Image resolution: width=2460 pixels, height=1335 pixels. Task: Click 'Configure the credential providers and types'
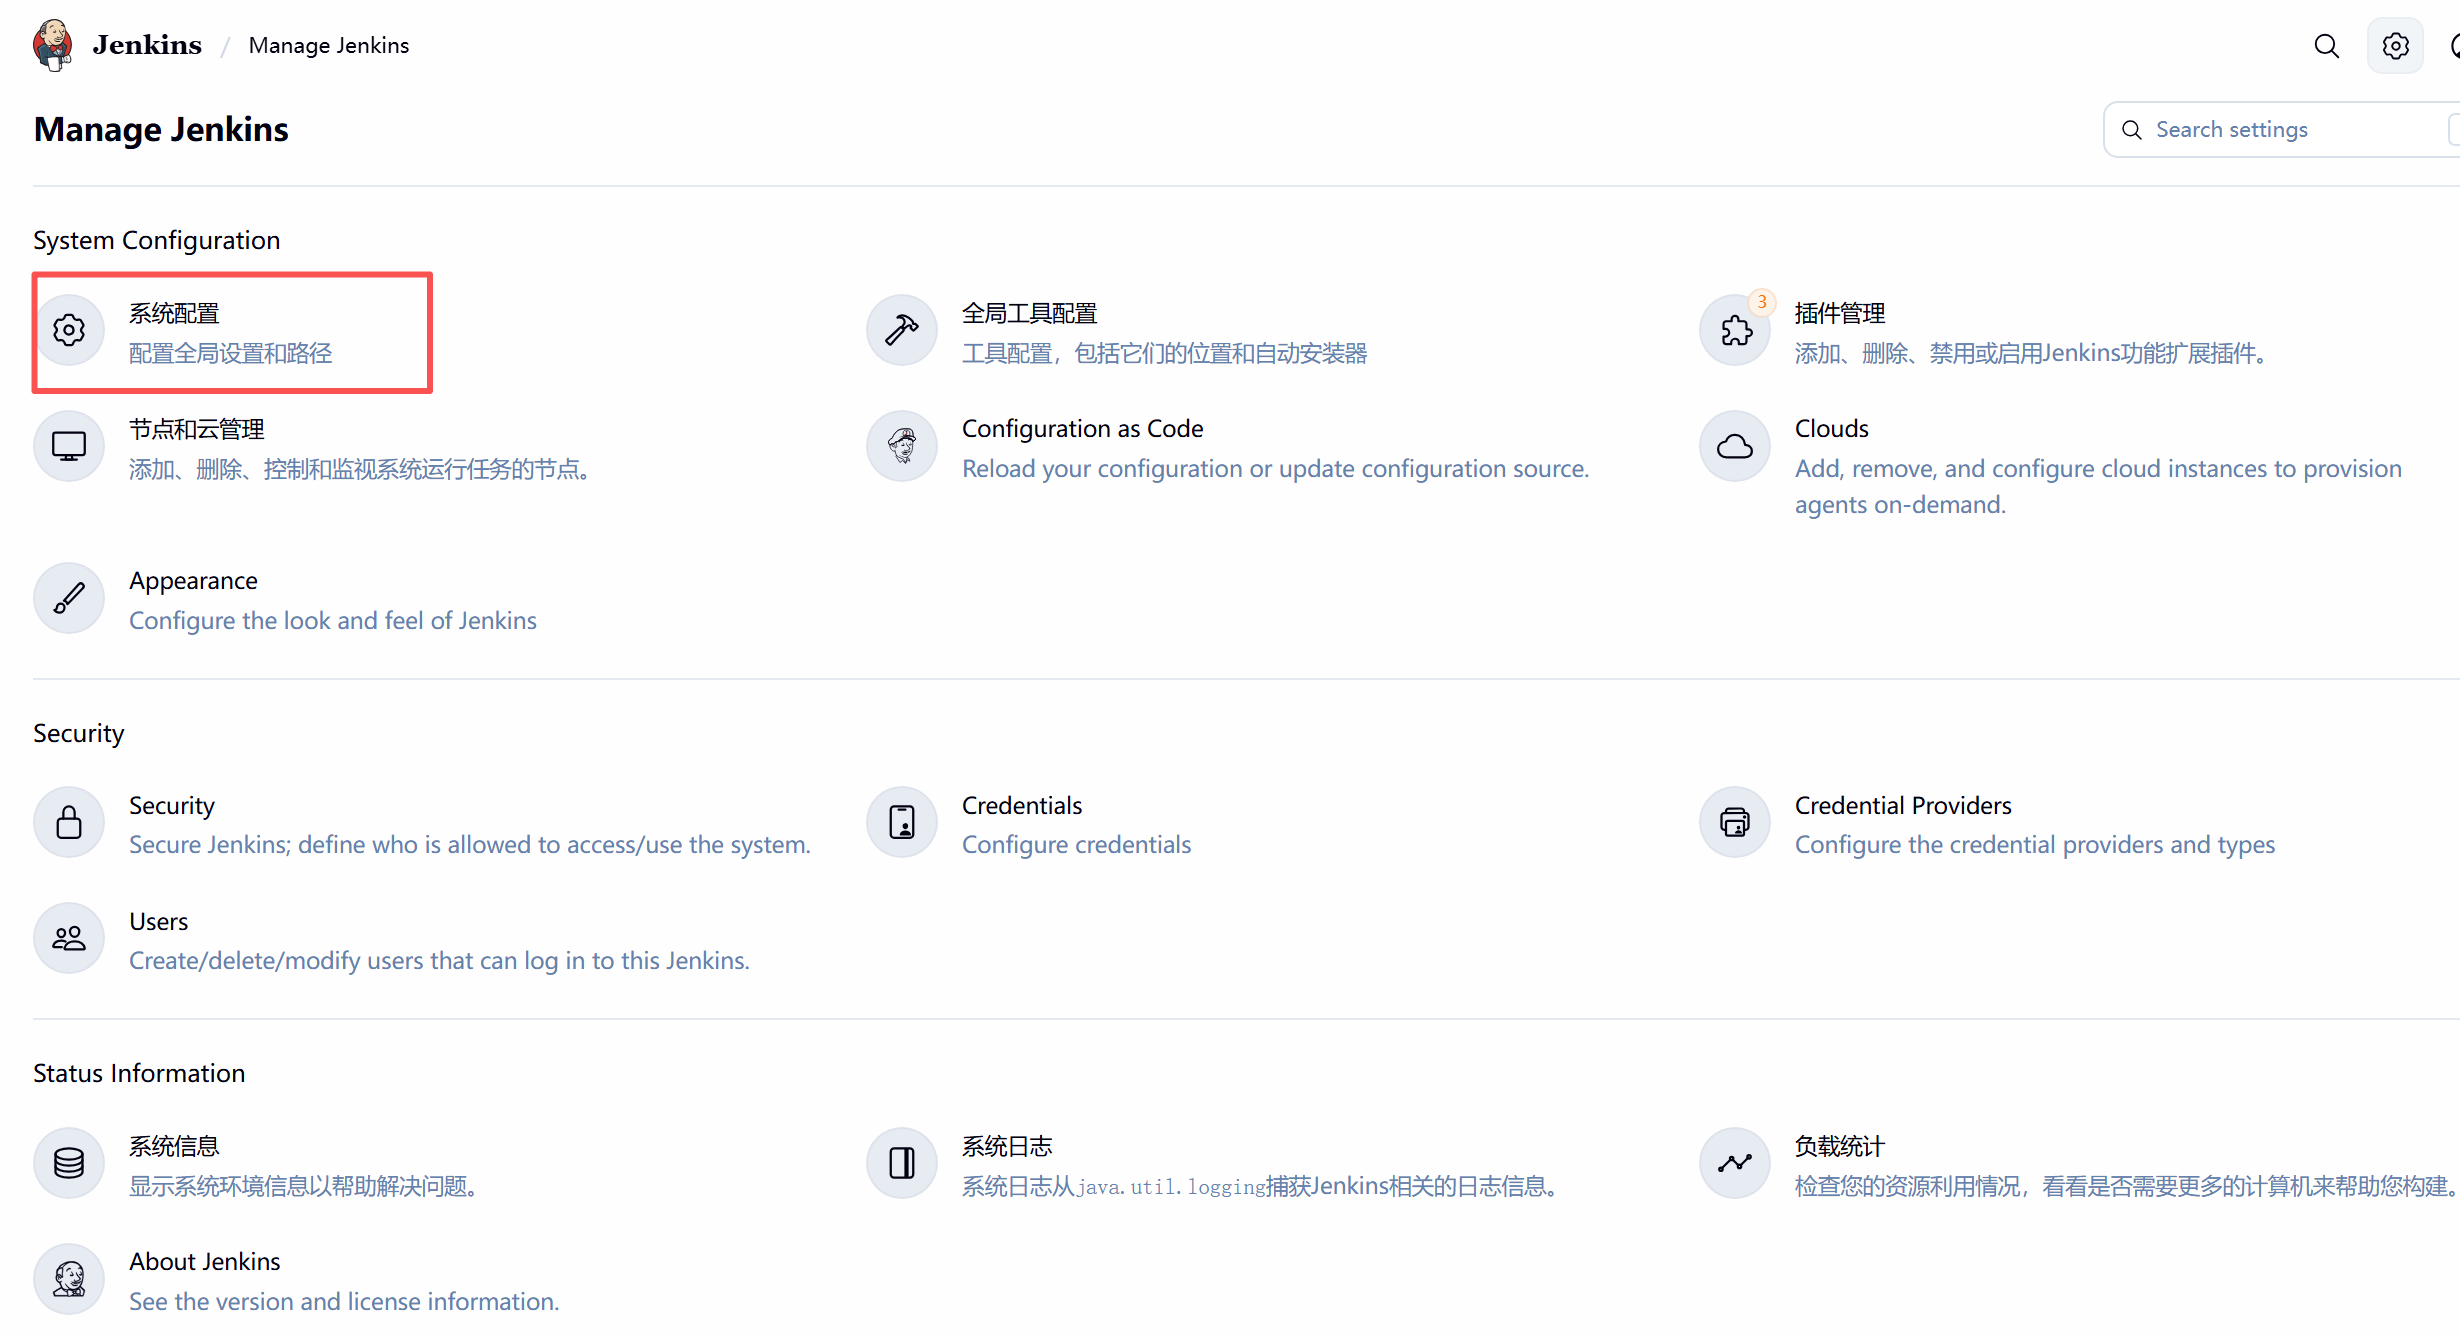pyautogui.click(x=2035, y=845)
